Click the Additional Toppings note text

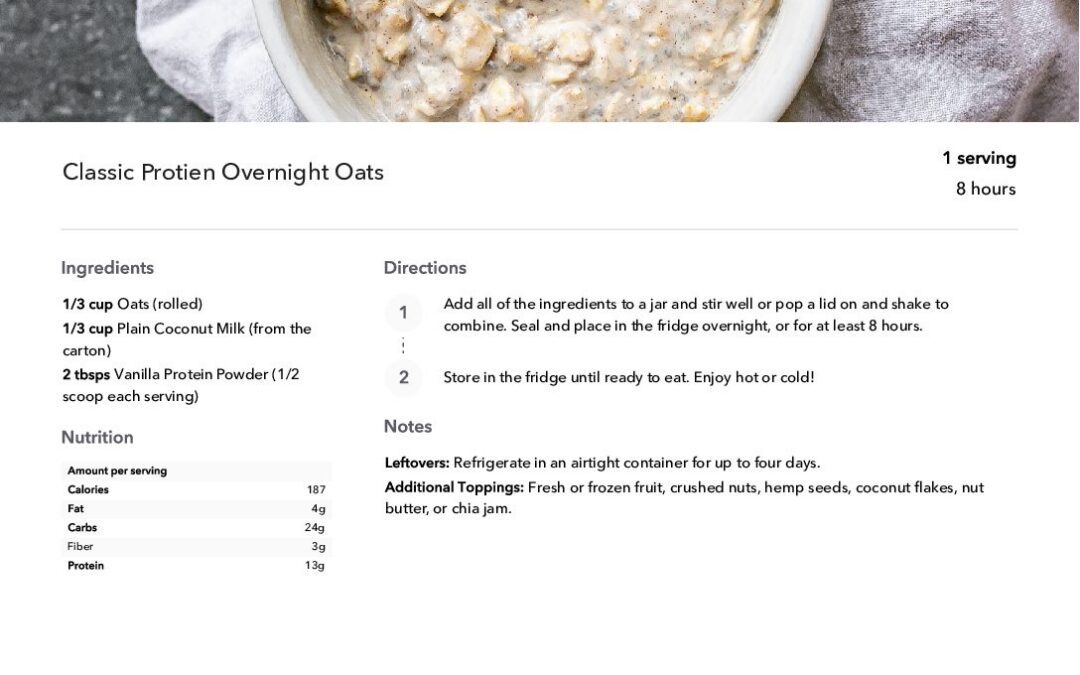[x=685, y=498]
